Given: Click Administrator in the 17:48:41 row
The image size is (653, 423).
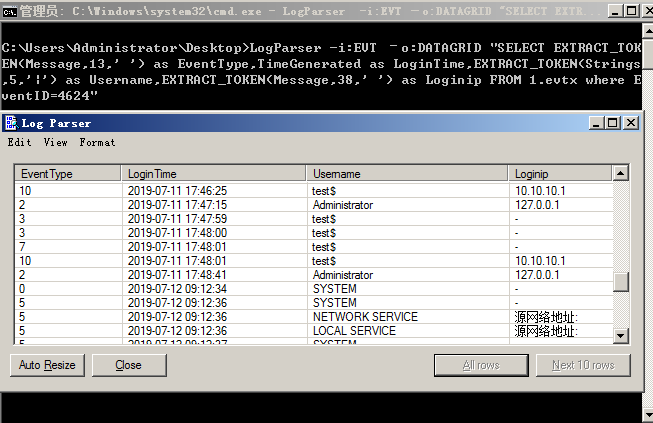Looking at the screenshot, I should tap(408, 275).
